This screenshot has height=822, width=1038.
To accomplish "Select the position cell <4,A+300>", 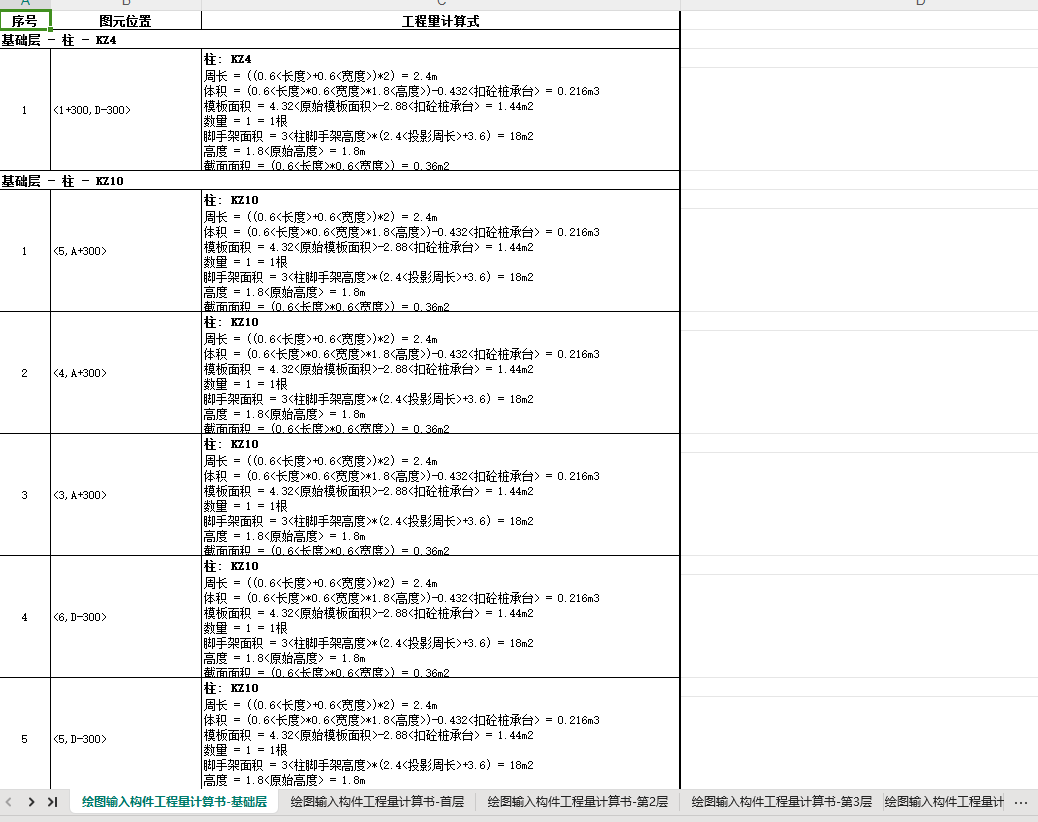I will coord(126,373).
